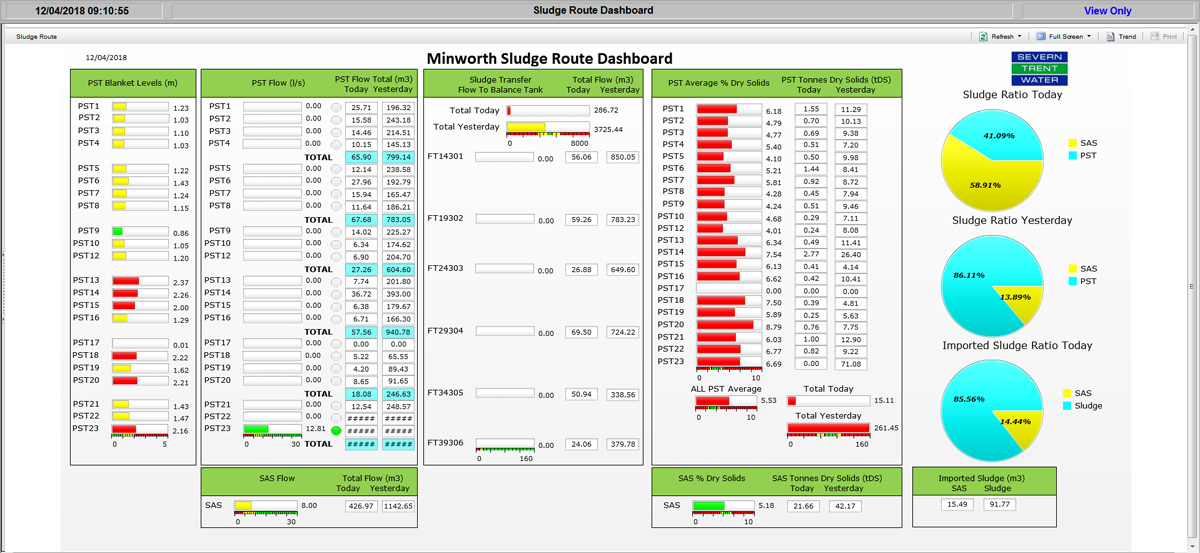This screenshot has width=1200, height=553.
Task: Expand the Full Screen dropdown arrow
Action: coord(1089,36)
